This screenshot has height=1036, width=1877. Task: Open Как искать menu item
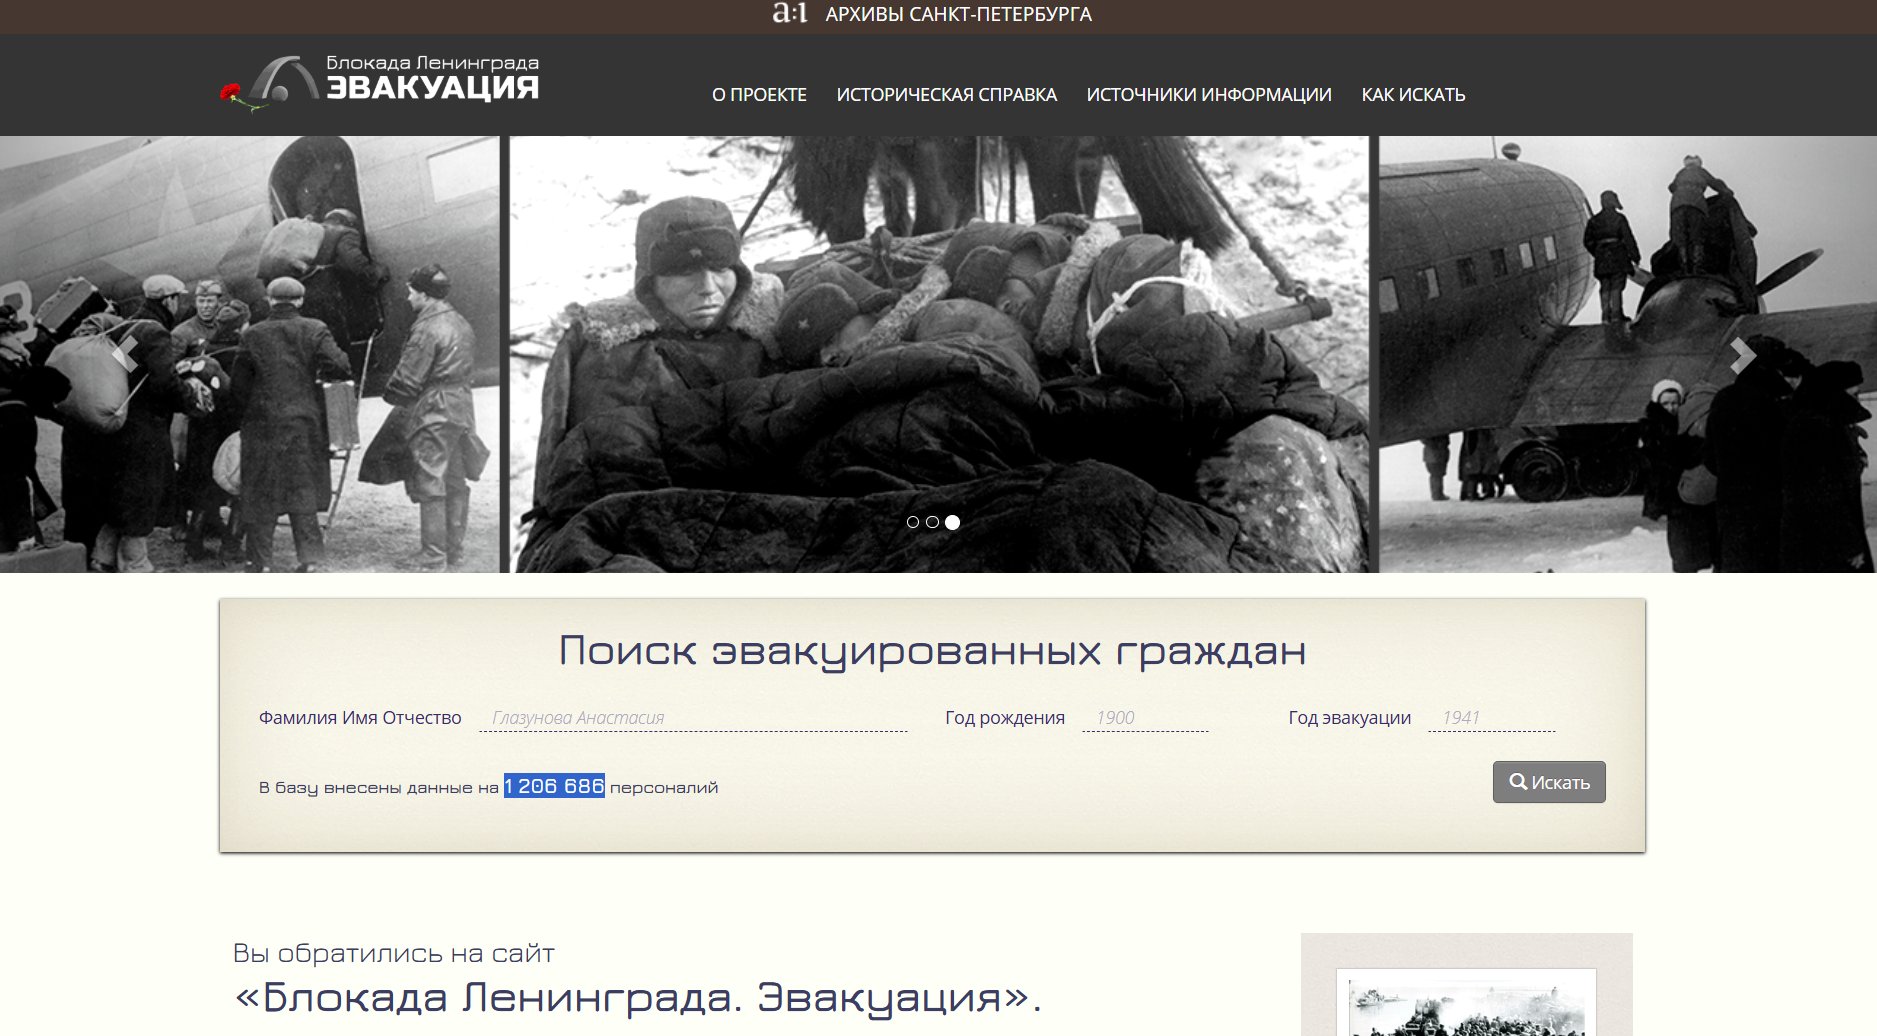click(x=1413, y=94)
